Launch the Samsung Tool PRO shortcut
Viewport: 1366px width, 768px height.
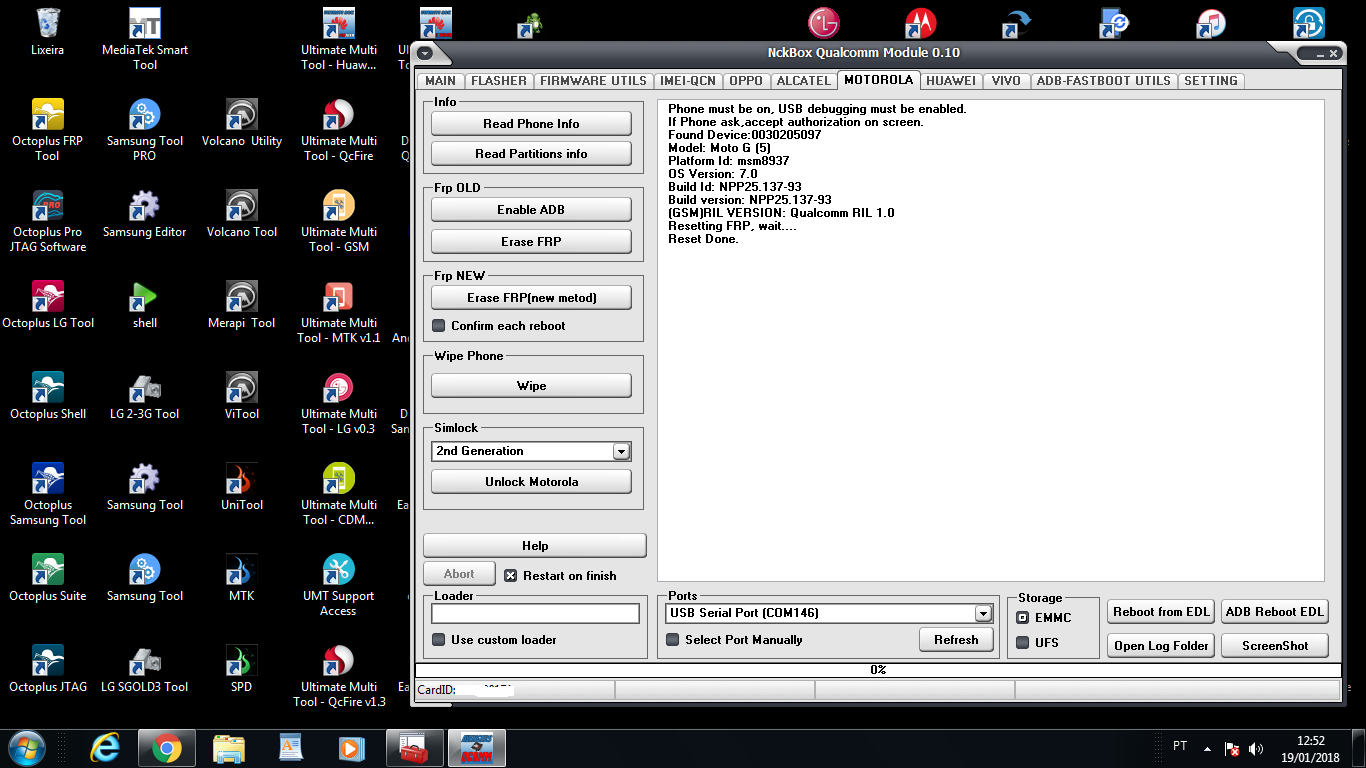(145, 130)
